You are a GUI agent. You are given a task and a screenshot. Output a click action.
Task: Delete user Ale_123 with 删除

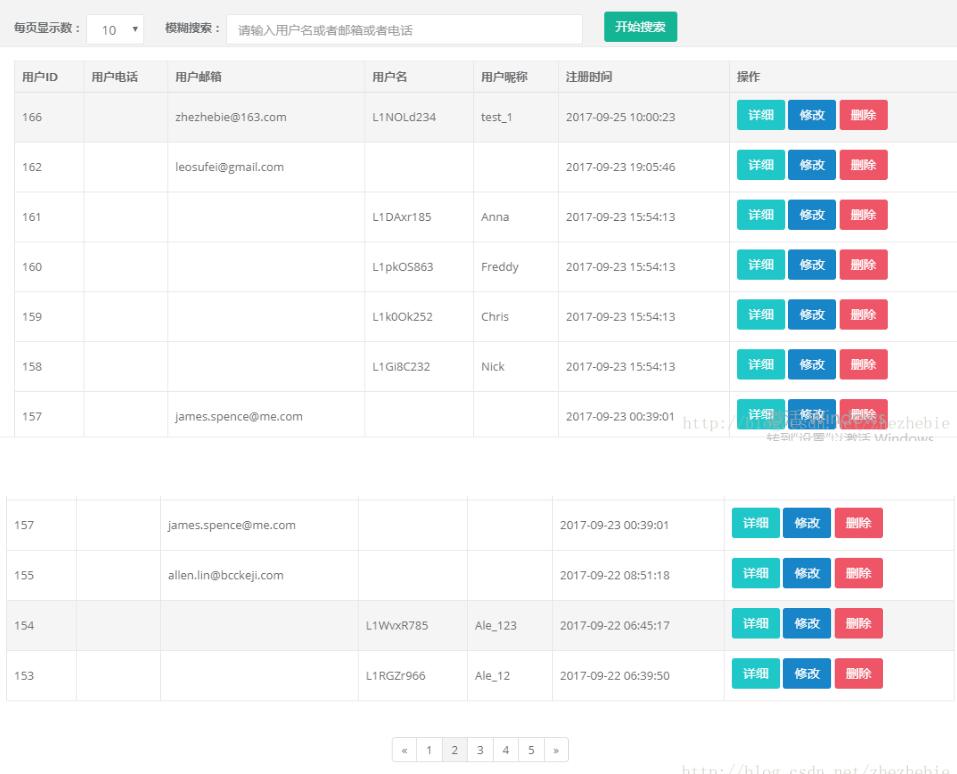coord(858,624)
